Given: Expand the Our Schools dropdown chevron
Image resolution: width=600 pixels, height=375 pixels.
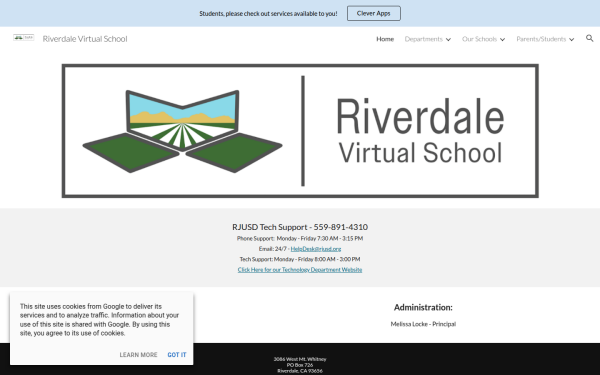Looking at the screenshot, I should click(502, 39).
